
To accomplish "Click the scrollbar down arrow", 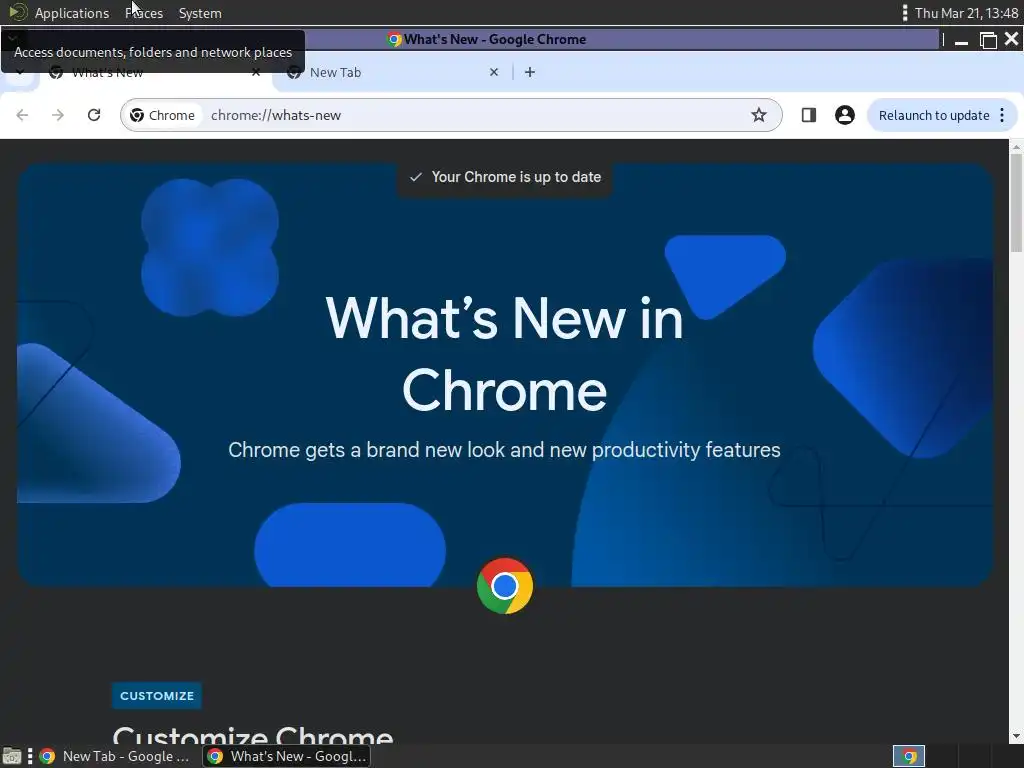I will tap(1016, 736).
